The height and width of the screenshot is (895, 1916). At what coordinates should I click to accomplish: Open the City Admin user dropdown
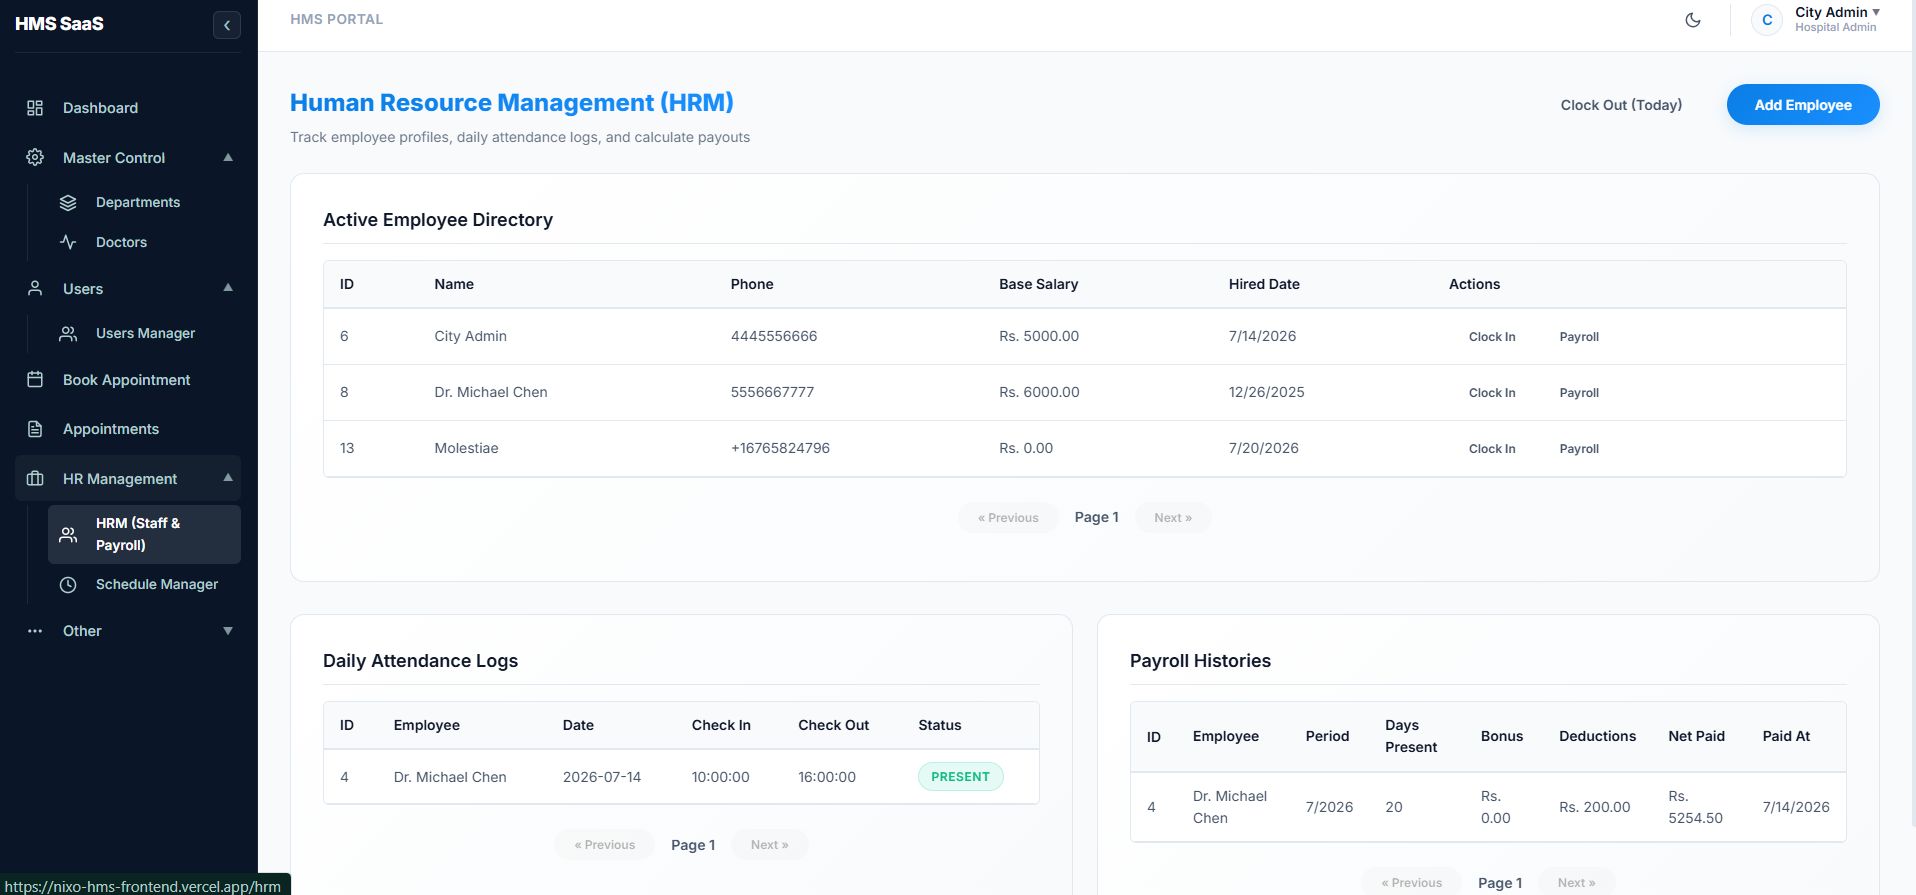[x=1838, y=19]
